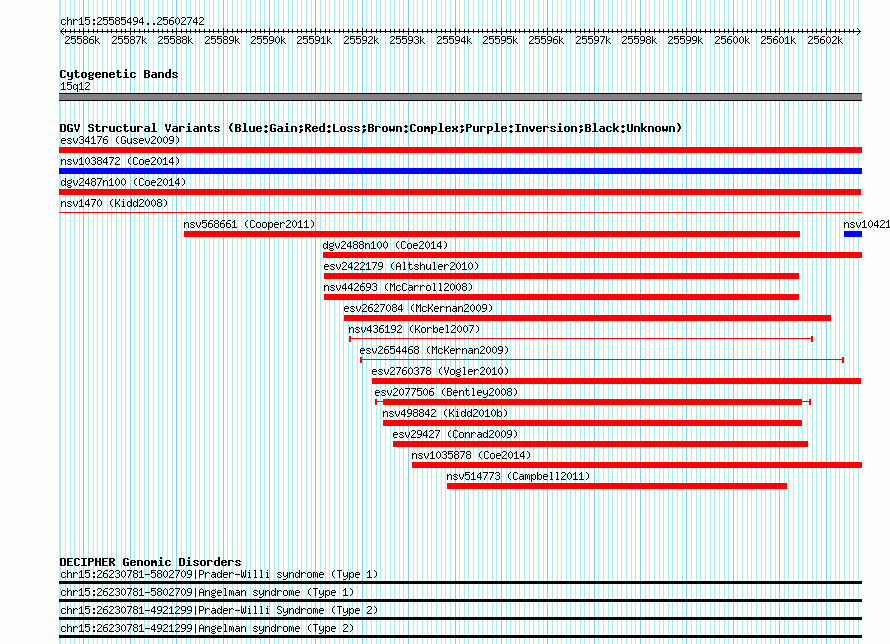Click the 25602k ruler position
The width and height of the screenshot is (890, 644).
coord(825,40)
